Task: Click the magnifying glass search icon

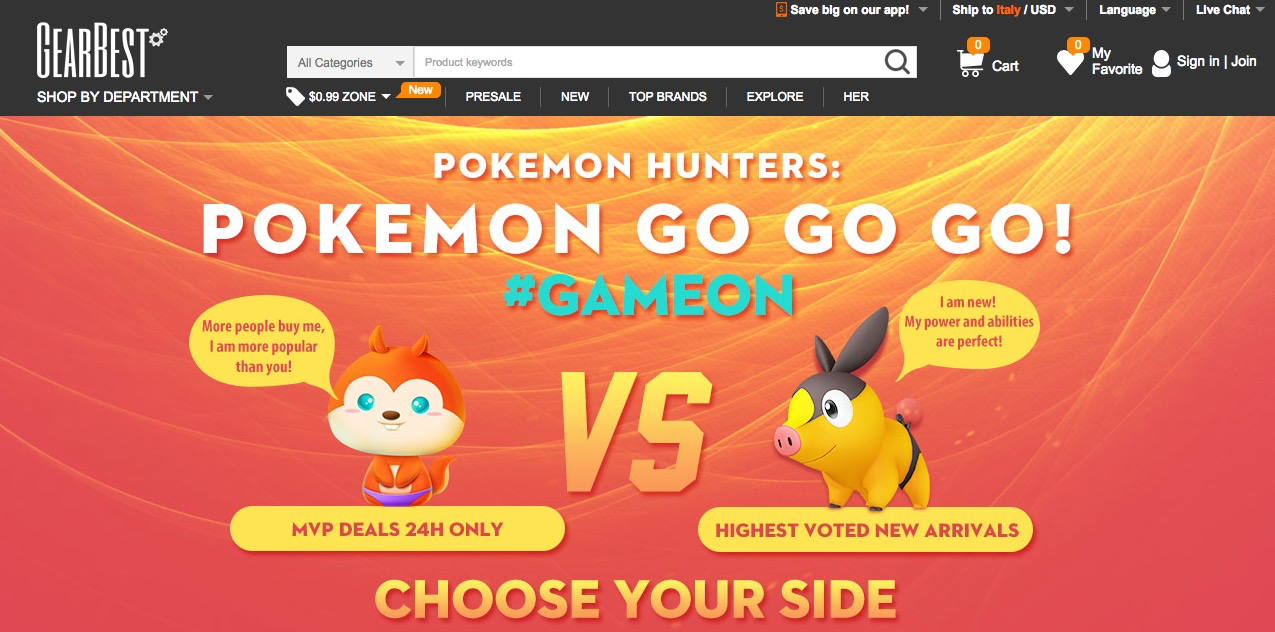Action: click(x=897, y=62)
